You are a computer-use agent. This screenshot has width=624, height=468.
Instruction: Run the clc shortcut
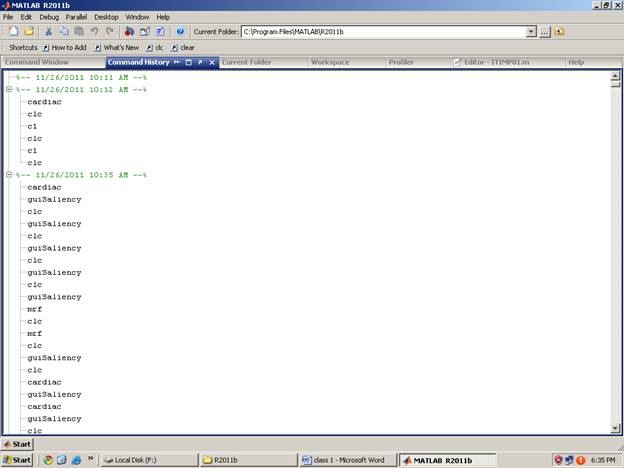click(x=155, y=47)
